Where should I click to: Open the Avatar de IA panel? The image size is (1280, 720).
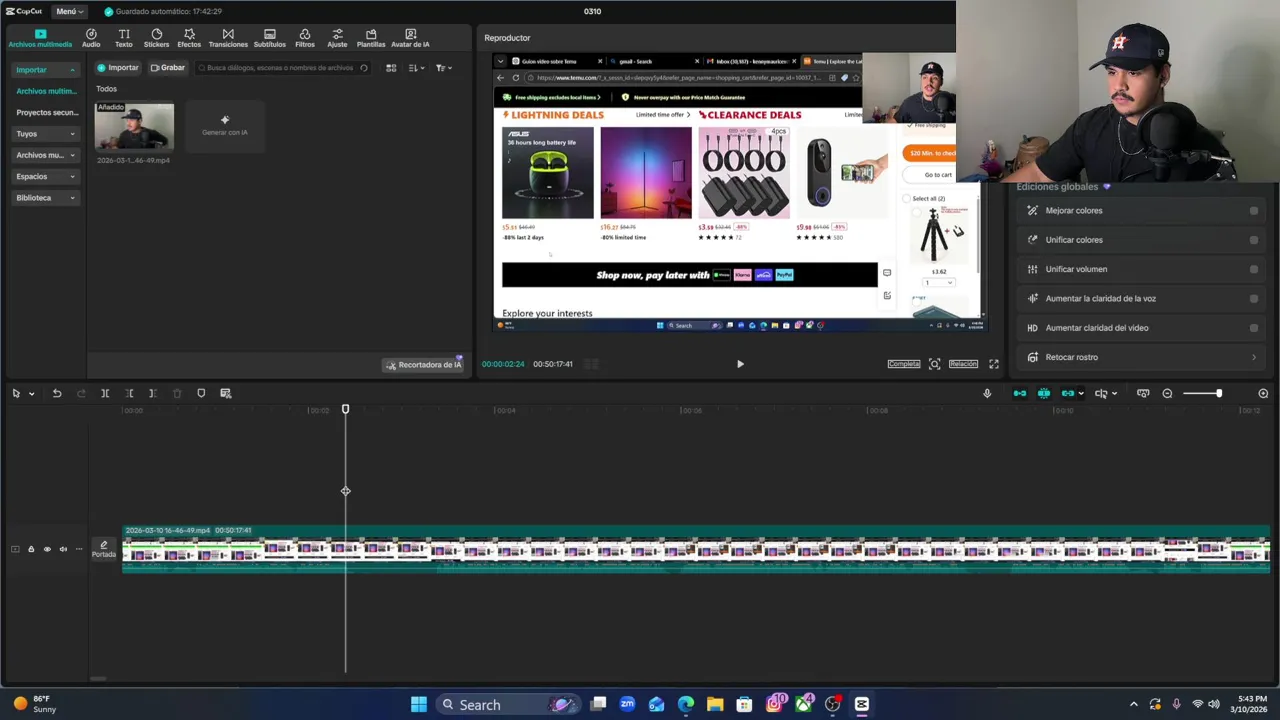[410, 38]
